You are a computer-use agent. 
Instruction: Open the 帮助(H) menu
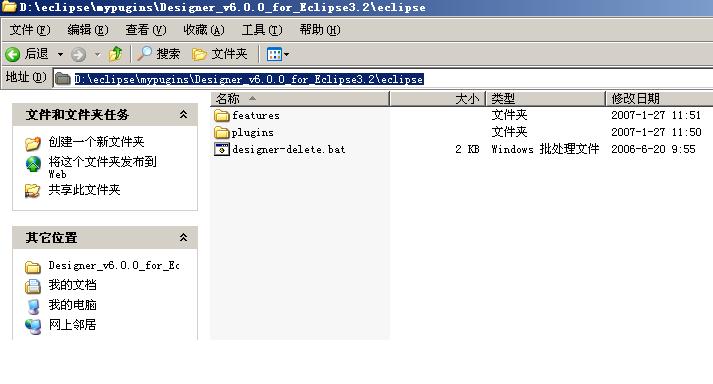[x=320, y=30]
